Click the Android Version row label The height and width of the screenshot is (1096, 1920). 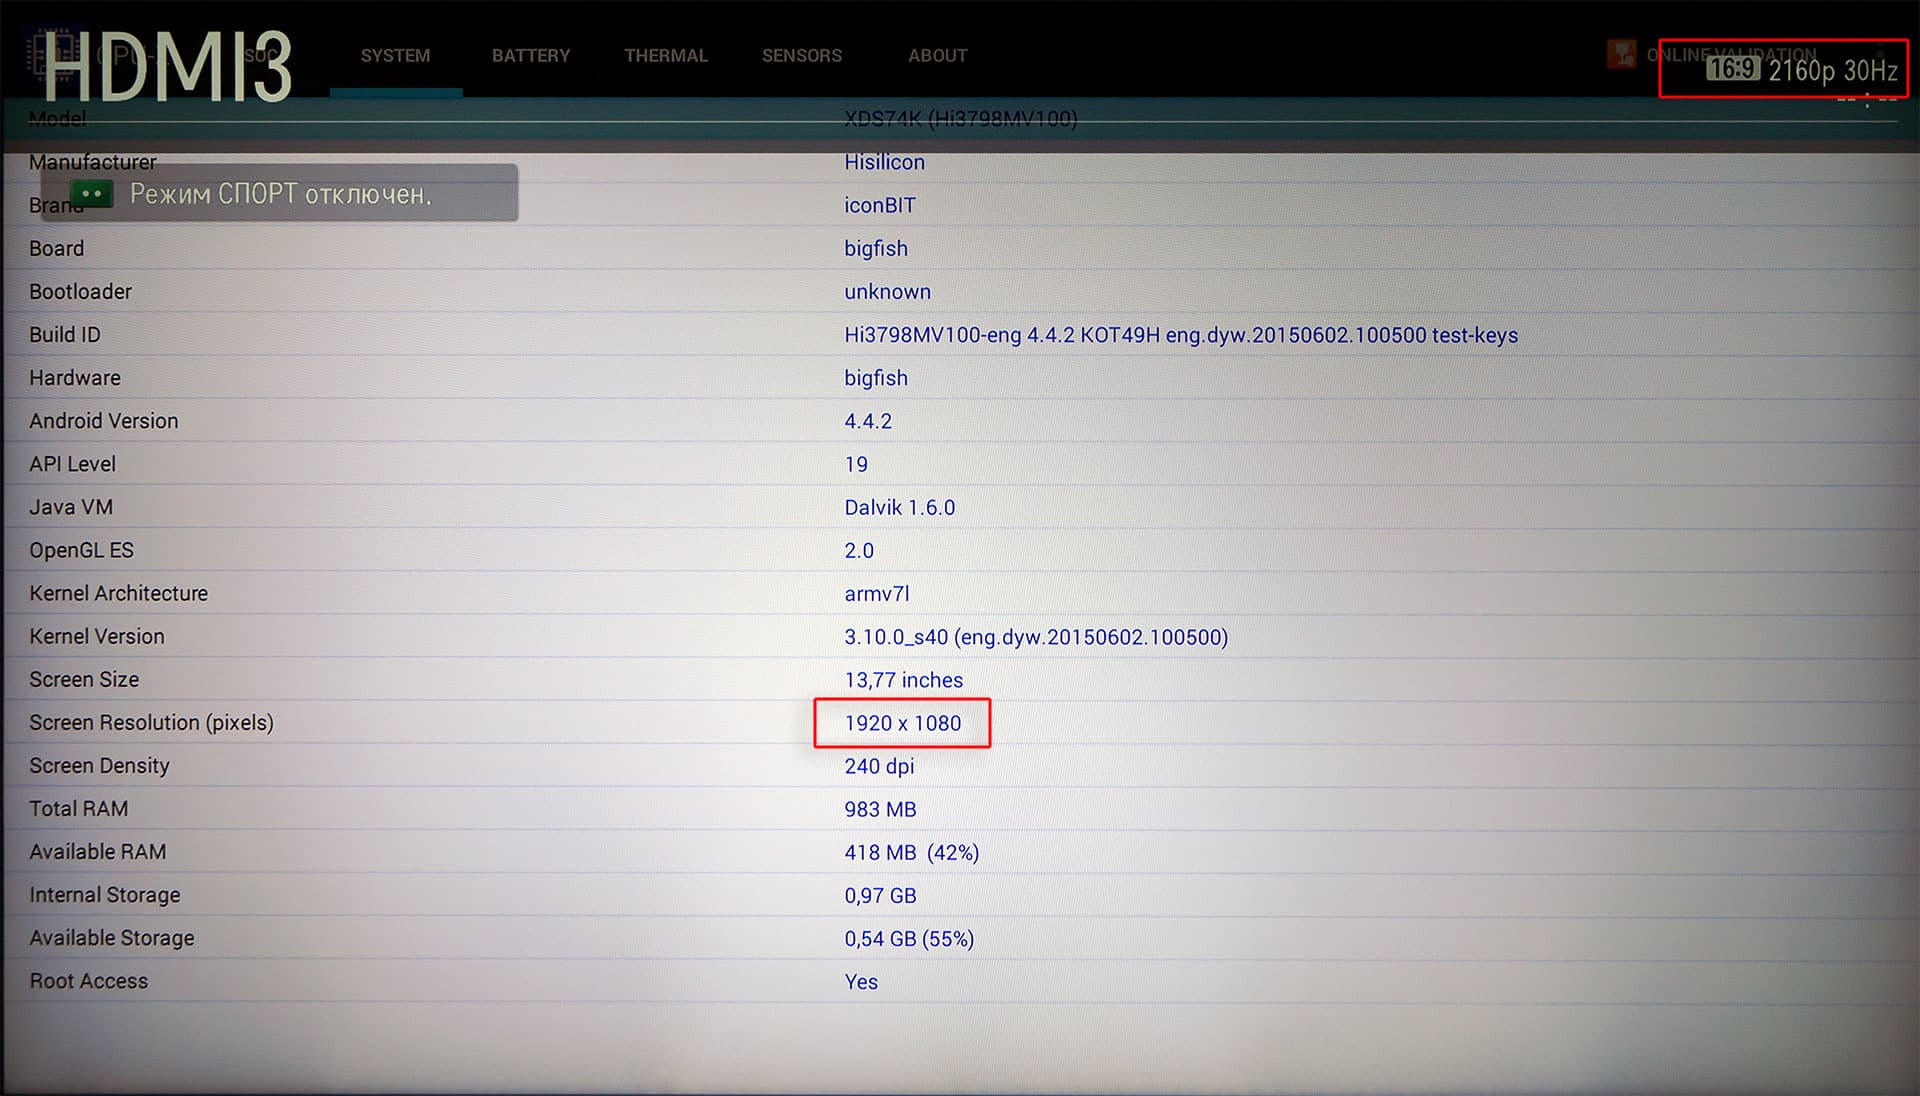point(104,421)
